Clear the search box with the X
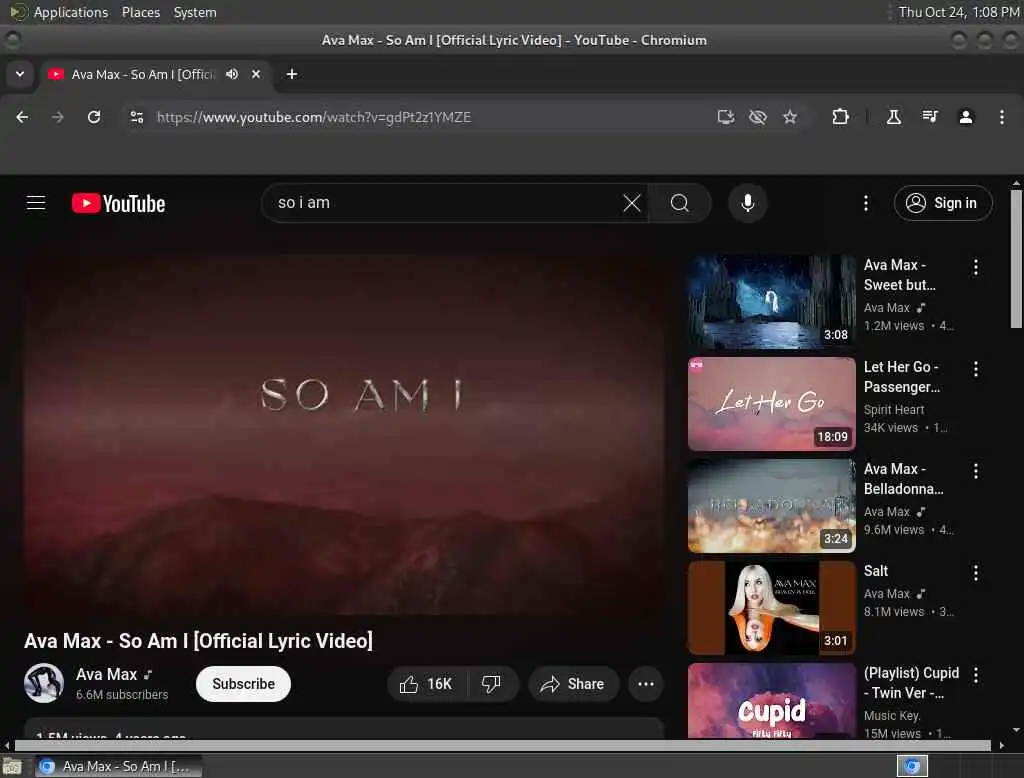Screen dimensions: 1024x778 632,203
